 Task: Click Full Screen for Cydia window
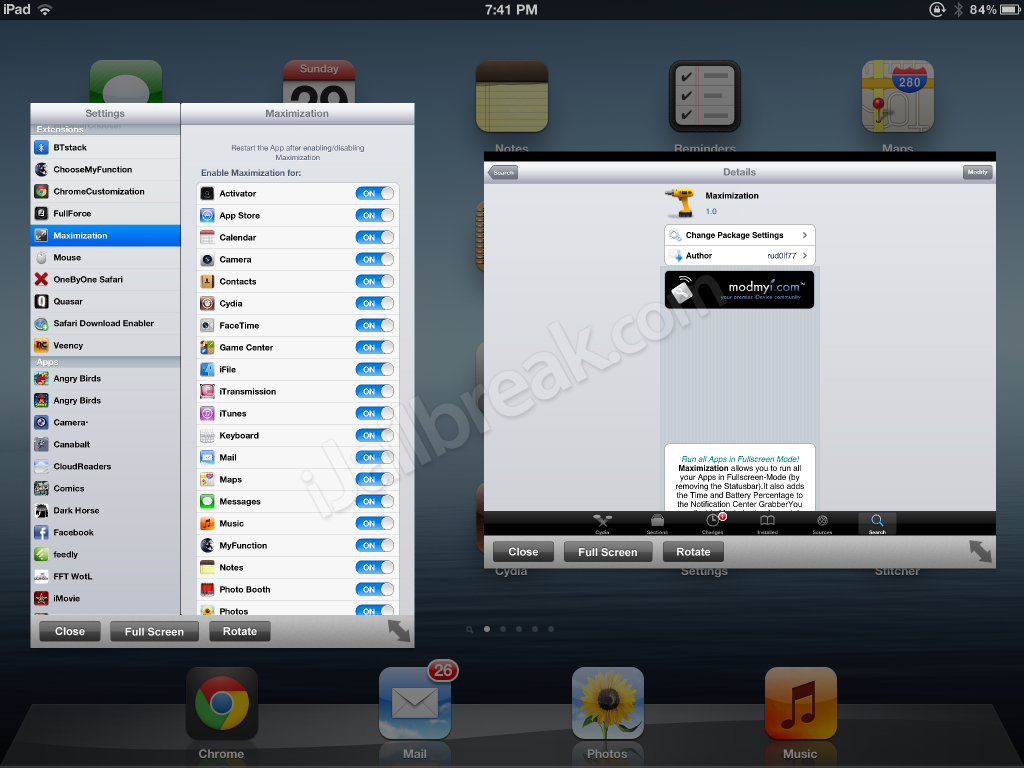click(607, 552)
